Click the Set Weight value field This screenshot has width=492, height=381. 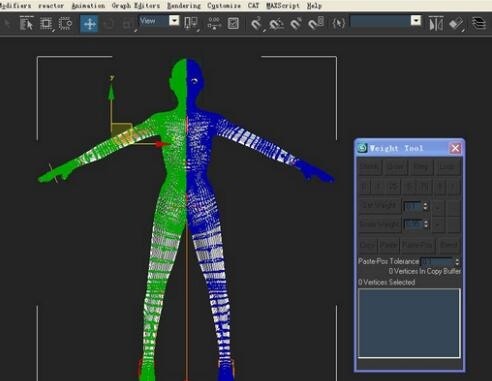(413, 206)
